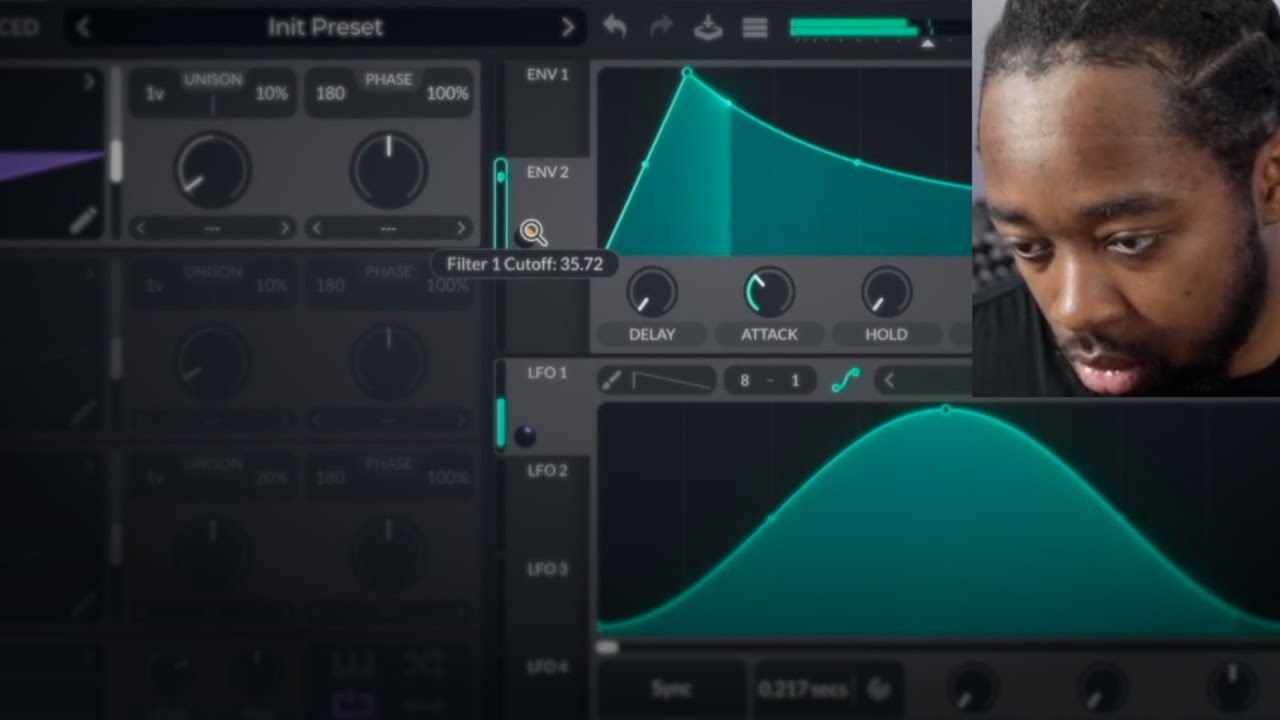Screen dimensions: 1280x720
Task: Grab oscillator 1 wave frame vertical slider
Action: coord(115,160)
